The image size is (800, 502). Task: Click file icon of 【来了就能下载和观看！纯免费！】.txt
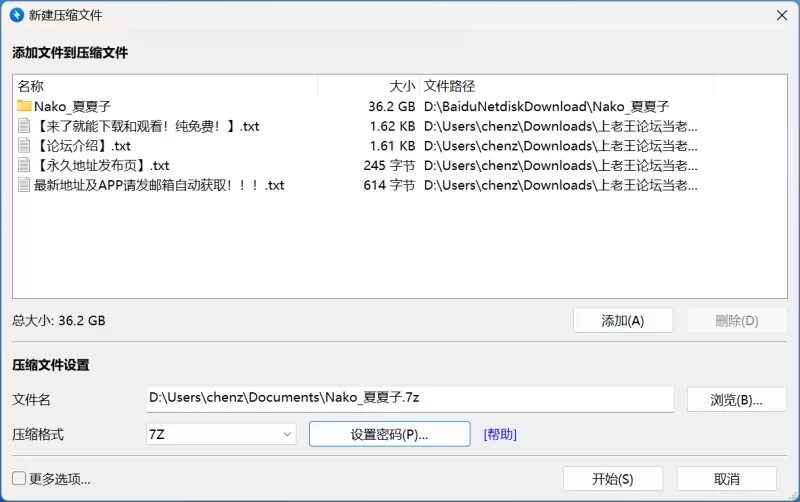click(23, 126)
